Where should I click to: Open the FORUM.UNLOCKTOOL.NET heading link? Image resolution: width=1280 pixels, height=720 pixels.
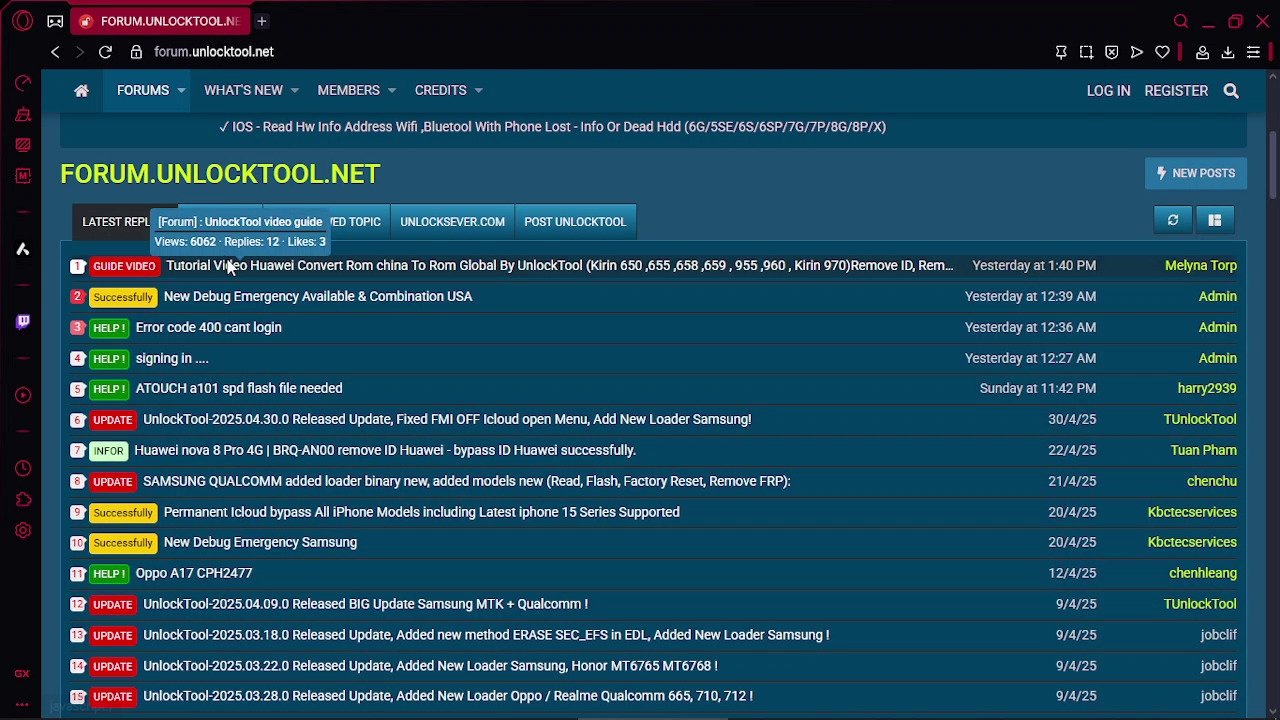click(x=220, y=174)
